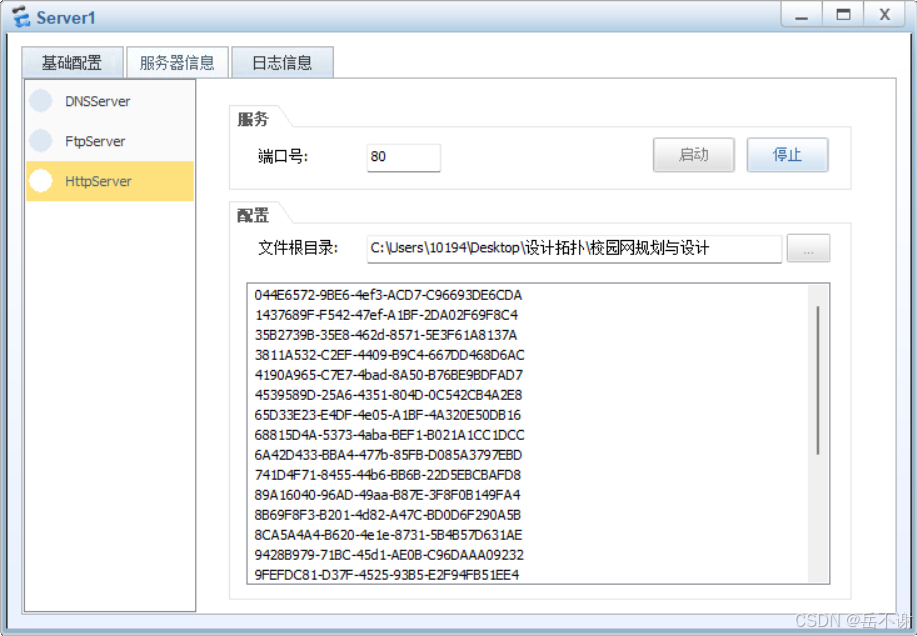Select entry 8CA5A4A4-B620-4e1e-8731-5B4B57D631AE
917x636 pixels.
[388, 535]
